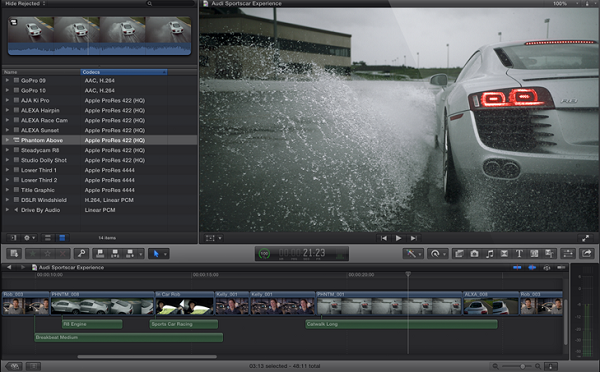The width and height of the screenshot is (600, 372).
Task: Adjust the timeline zoom slider
Action: 523,366
